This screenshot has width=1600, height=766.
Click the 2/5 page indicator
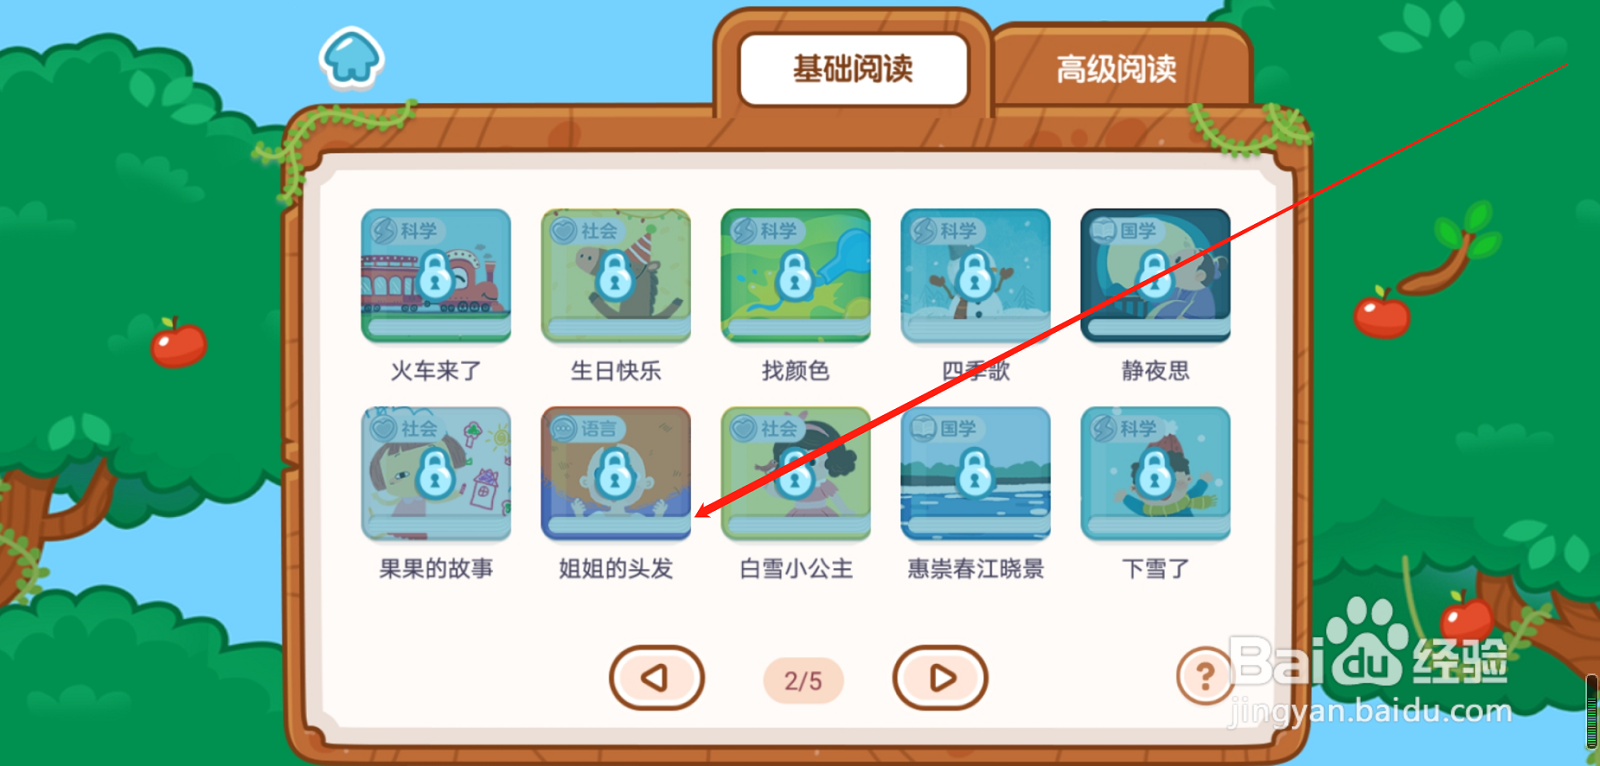tap(803, 681)
